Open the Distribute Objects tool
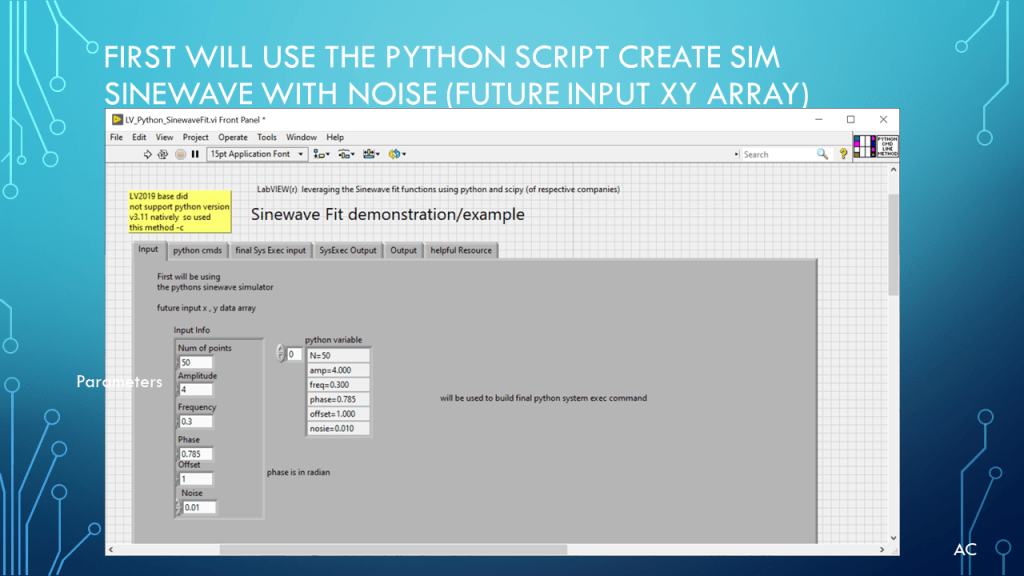This screenshot has width=1024, height=576. click(346, 154)
